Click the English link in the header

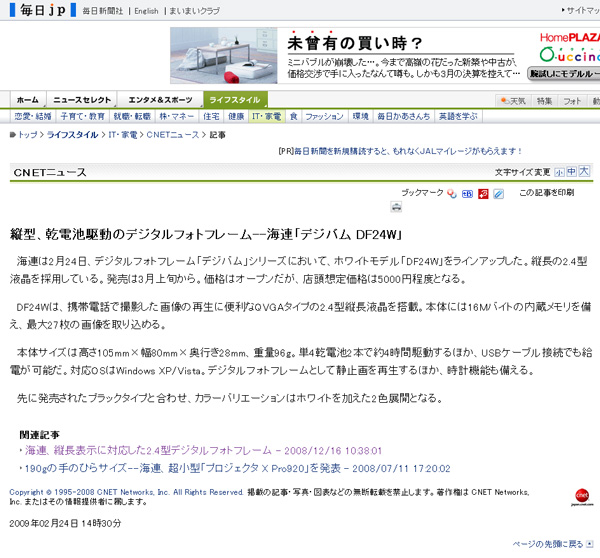147,11
